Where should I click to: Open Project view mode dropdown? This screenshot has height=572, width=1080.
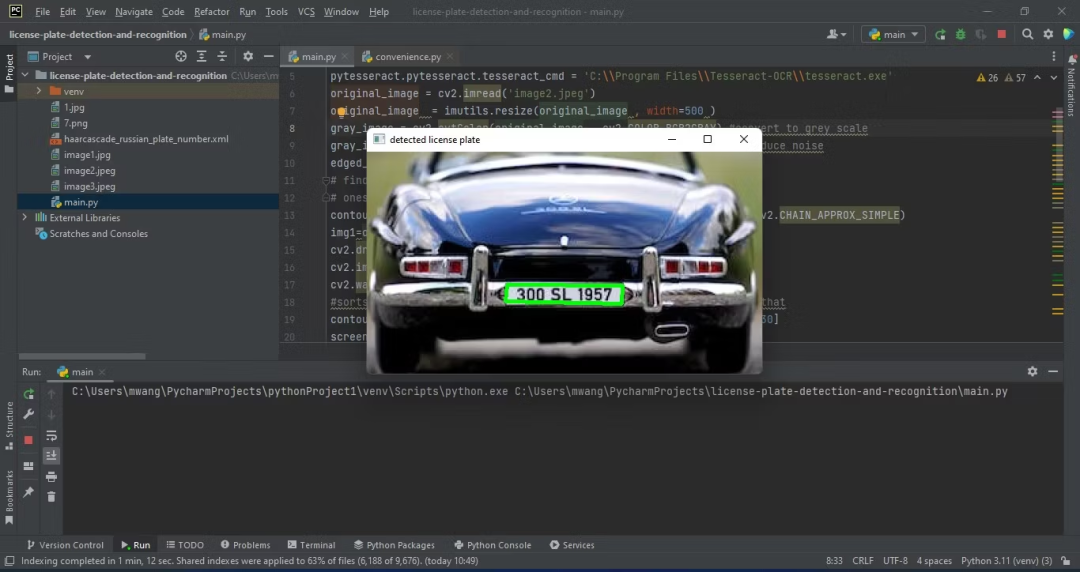point(87,57)
